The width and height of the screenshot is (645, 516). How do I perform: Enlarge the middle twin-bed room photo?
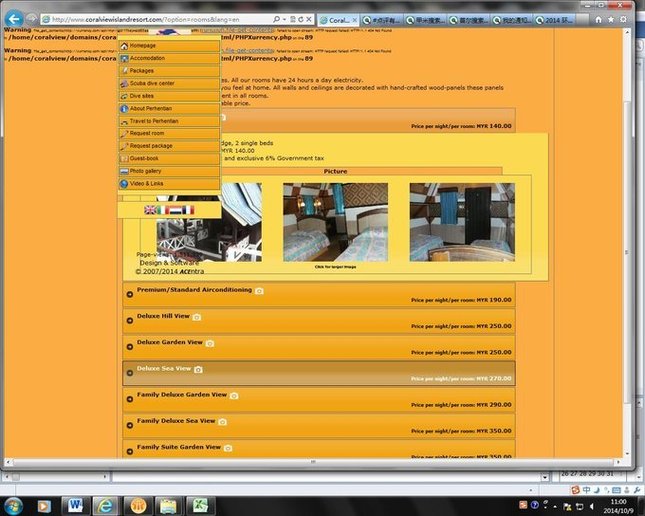pyautogui.click(x=335, y=222)
